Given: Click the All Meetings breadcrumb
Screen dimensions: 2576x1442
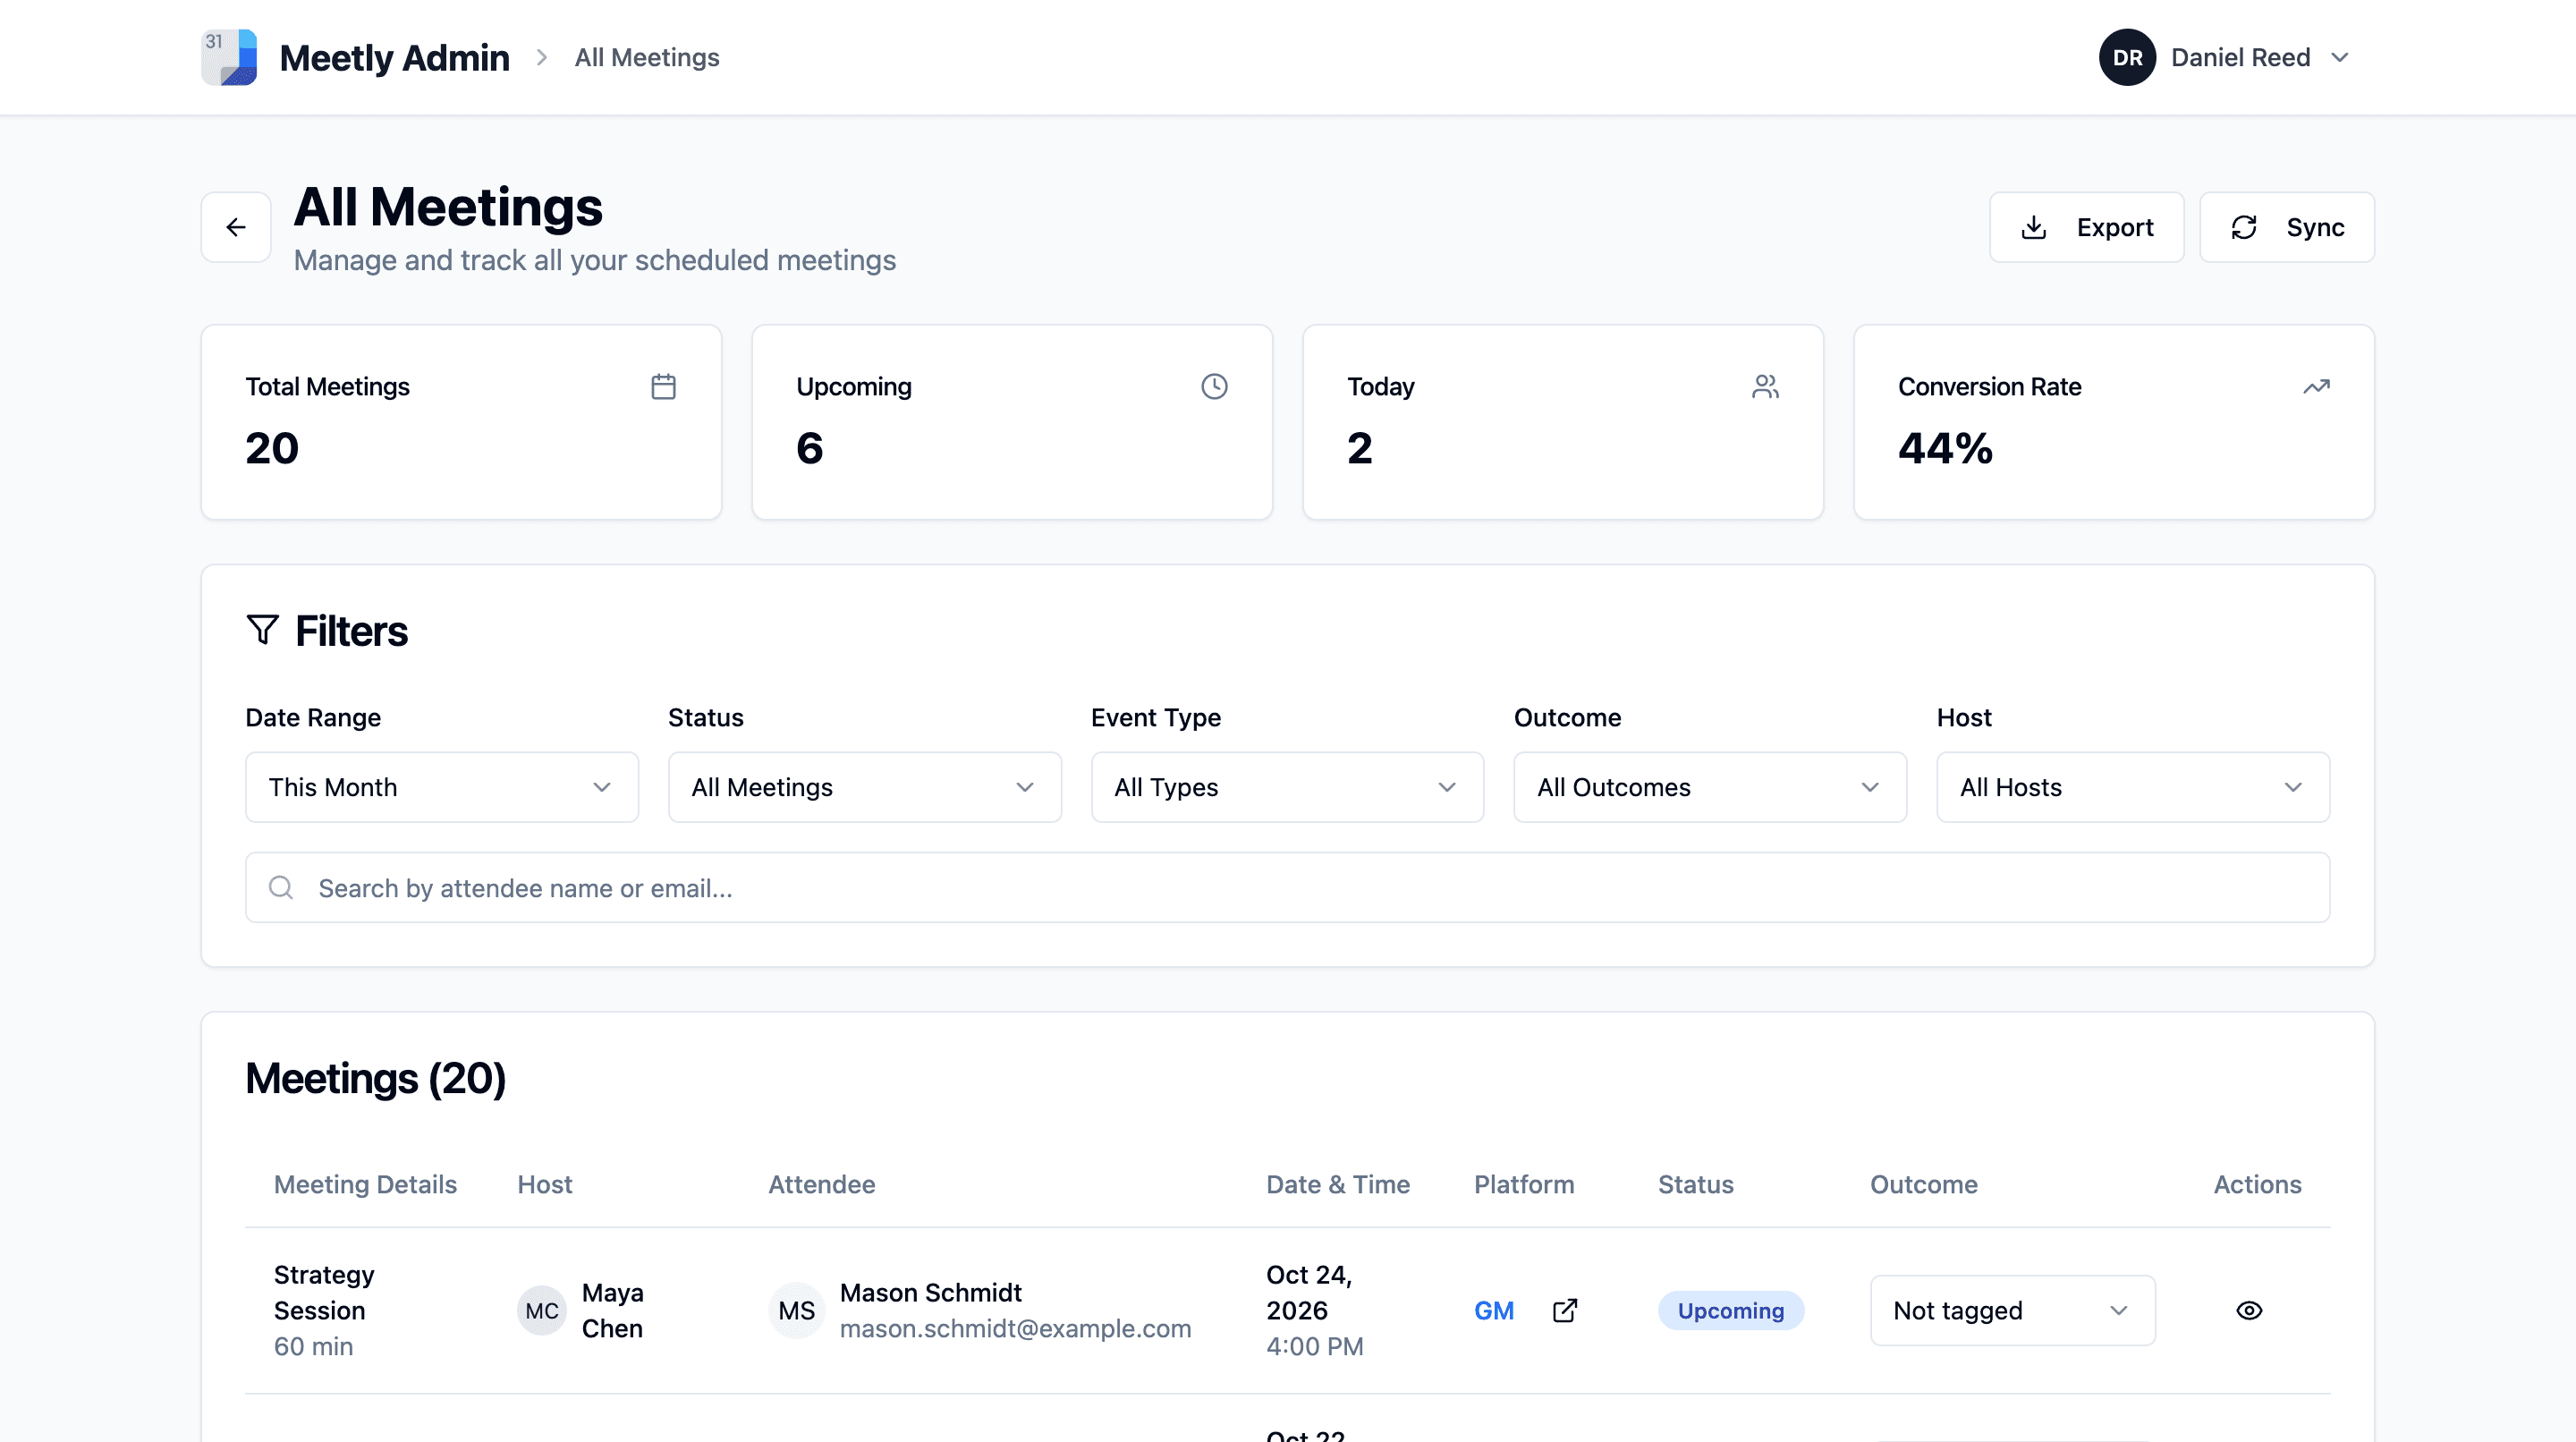Looking at the screenshot, I should (x=647, y=57).
